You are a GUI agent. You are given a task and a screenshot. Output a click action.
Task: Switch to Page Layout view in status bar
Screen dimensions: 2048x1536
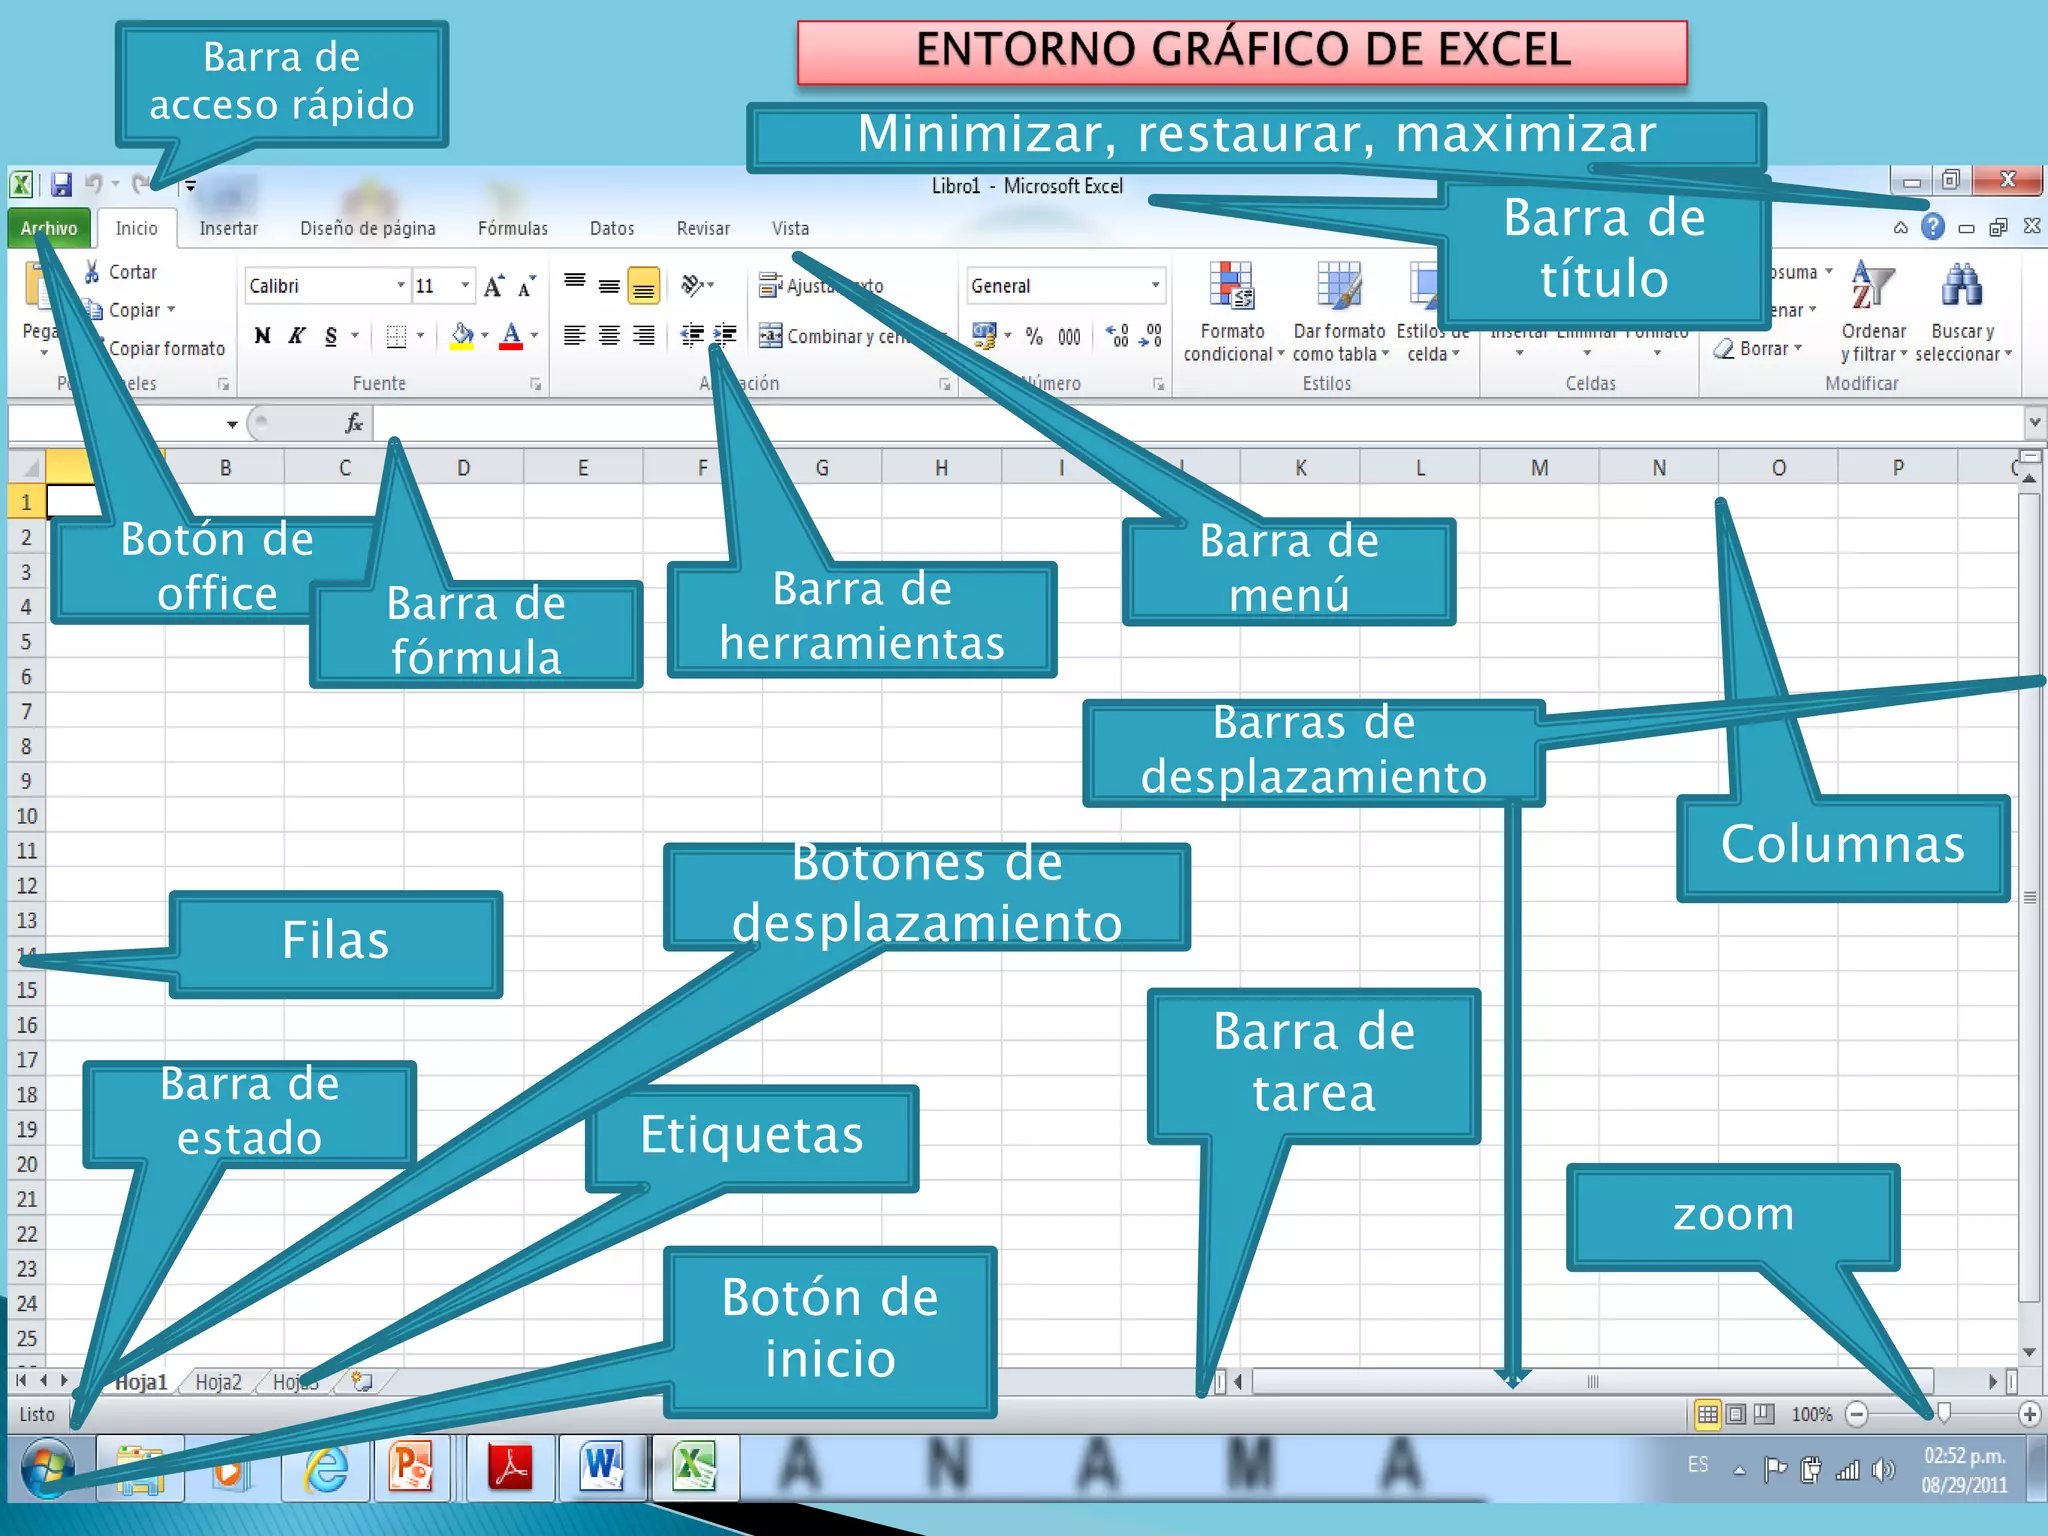(x=1736, y=1414)
